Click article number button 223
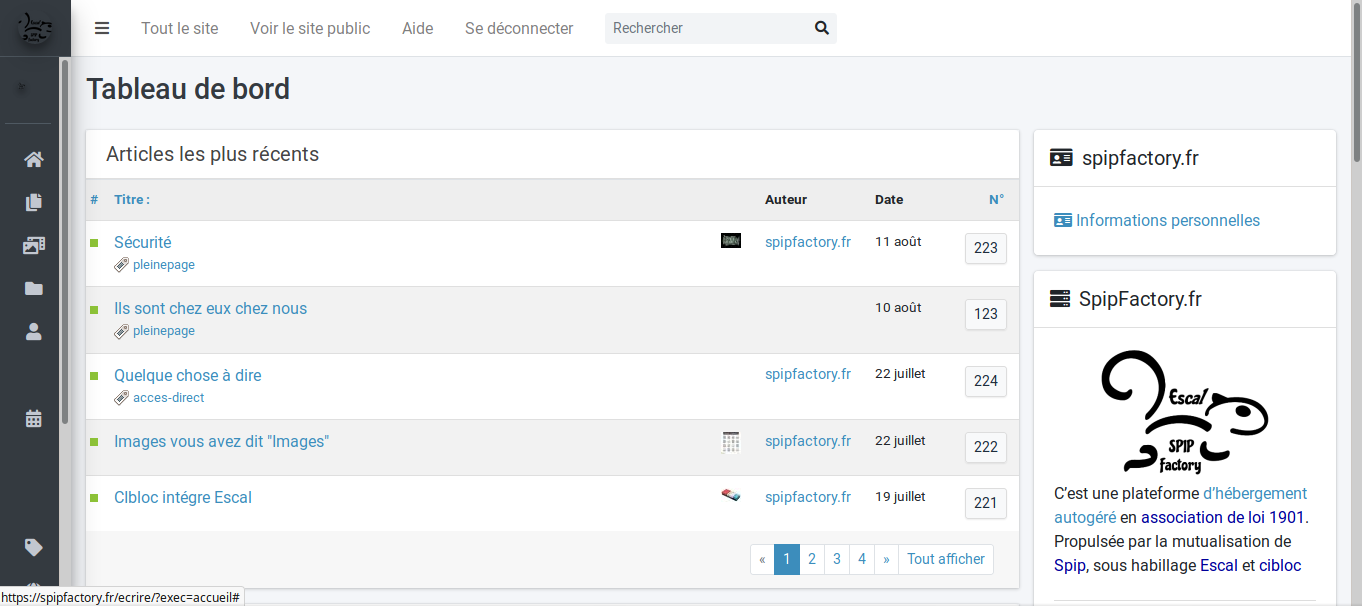Image resolution: width=1362 pixels, height=606 pixels. tap(986, 248)
